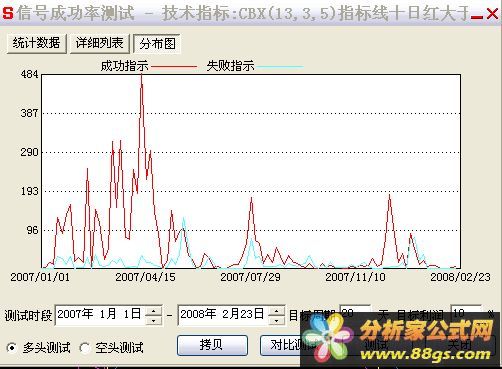Click the red S application icon
Screen dimensions: 502x369
7,13
